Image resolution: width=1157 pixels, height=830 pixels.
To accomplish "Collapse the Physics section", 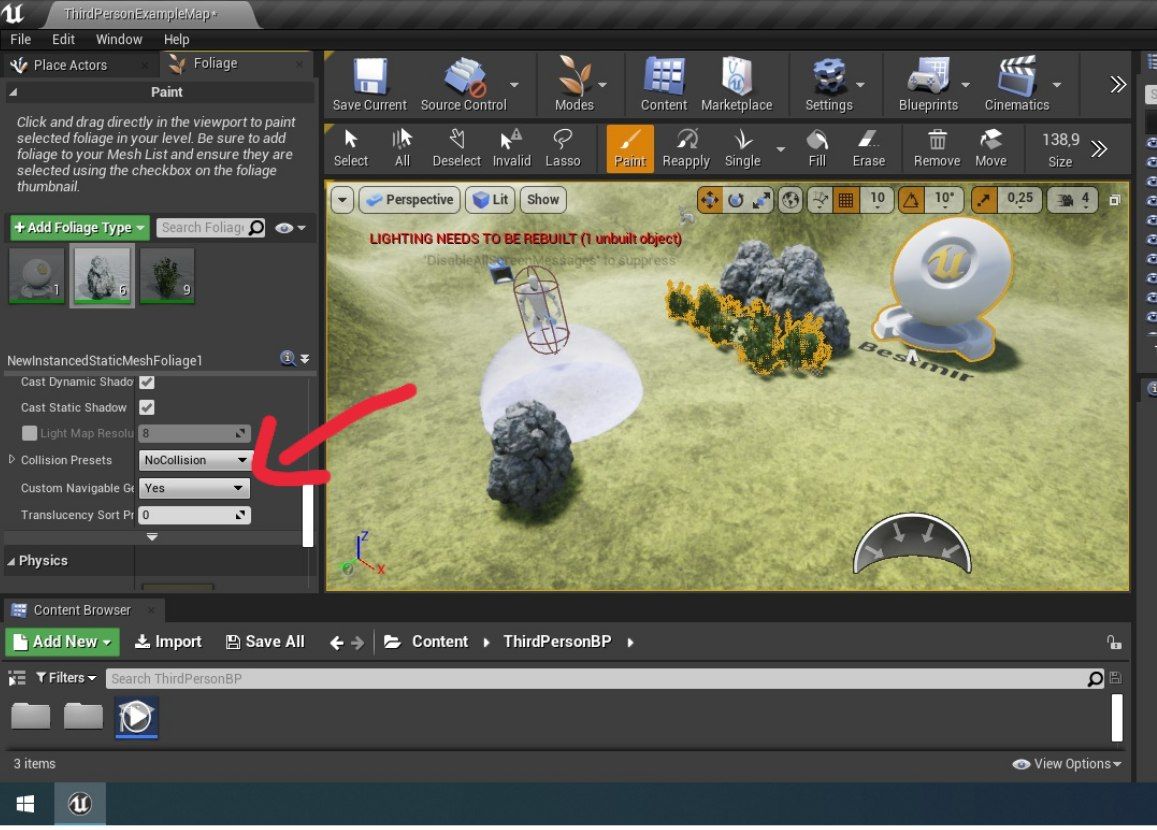I will click(x=11, y=561).
